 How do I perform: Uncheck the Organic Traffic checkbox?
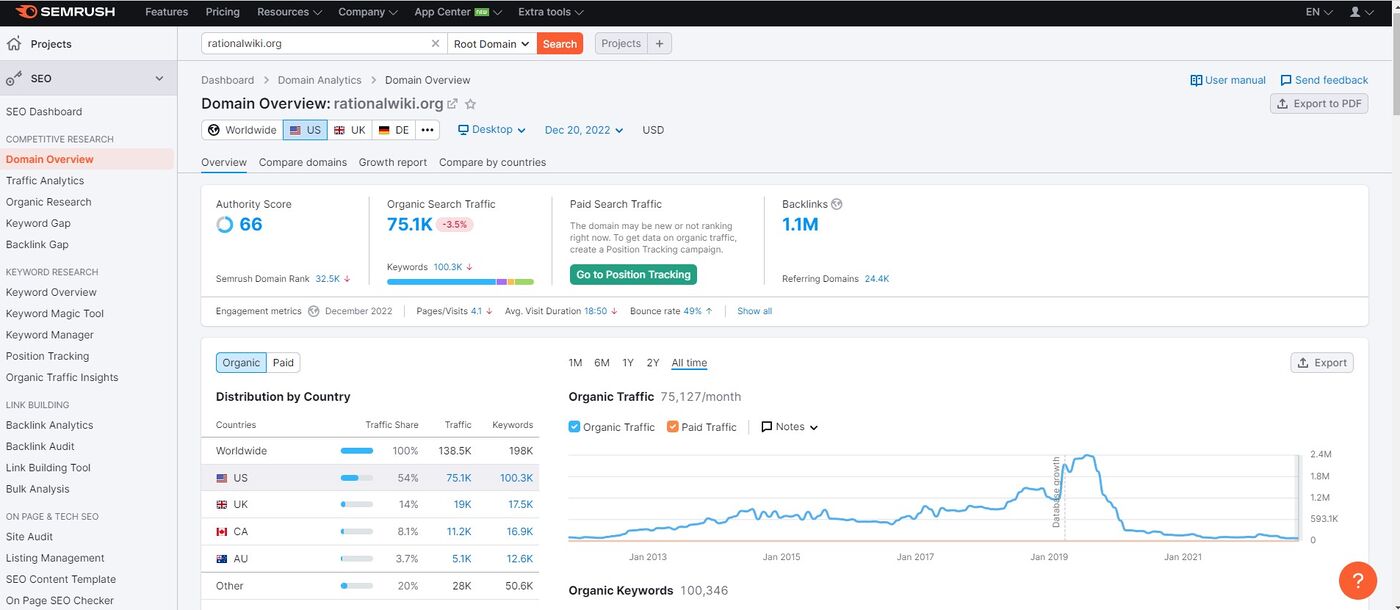click(x=574, y=427)
